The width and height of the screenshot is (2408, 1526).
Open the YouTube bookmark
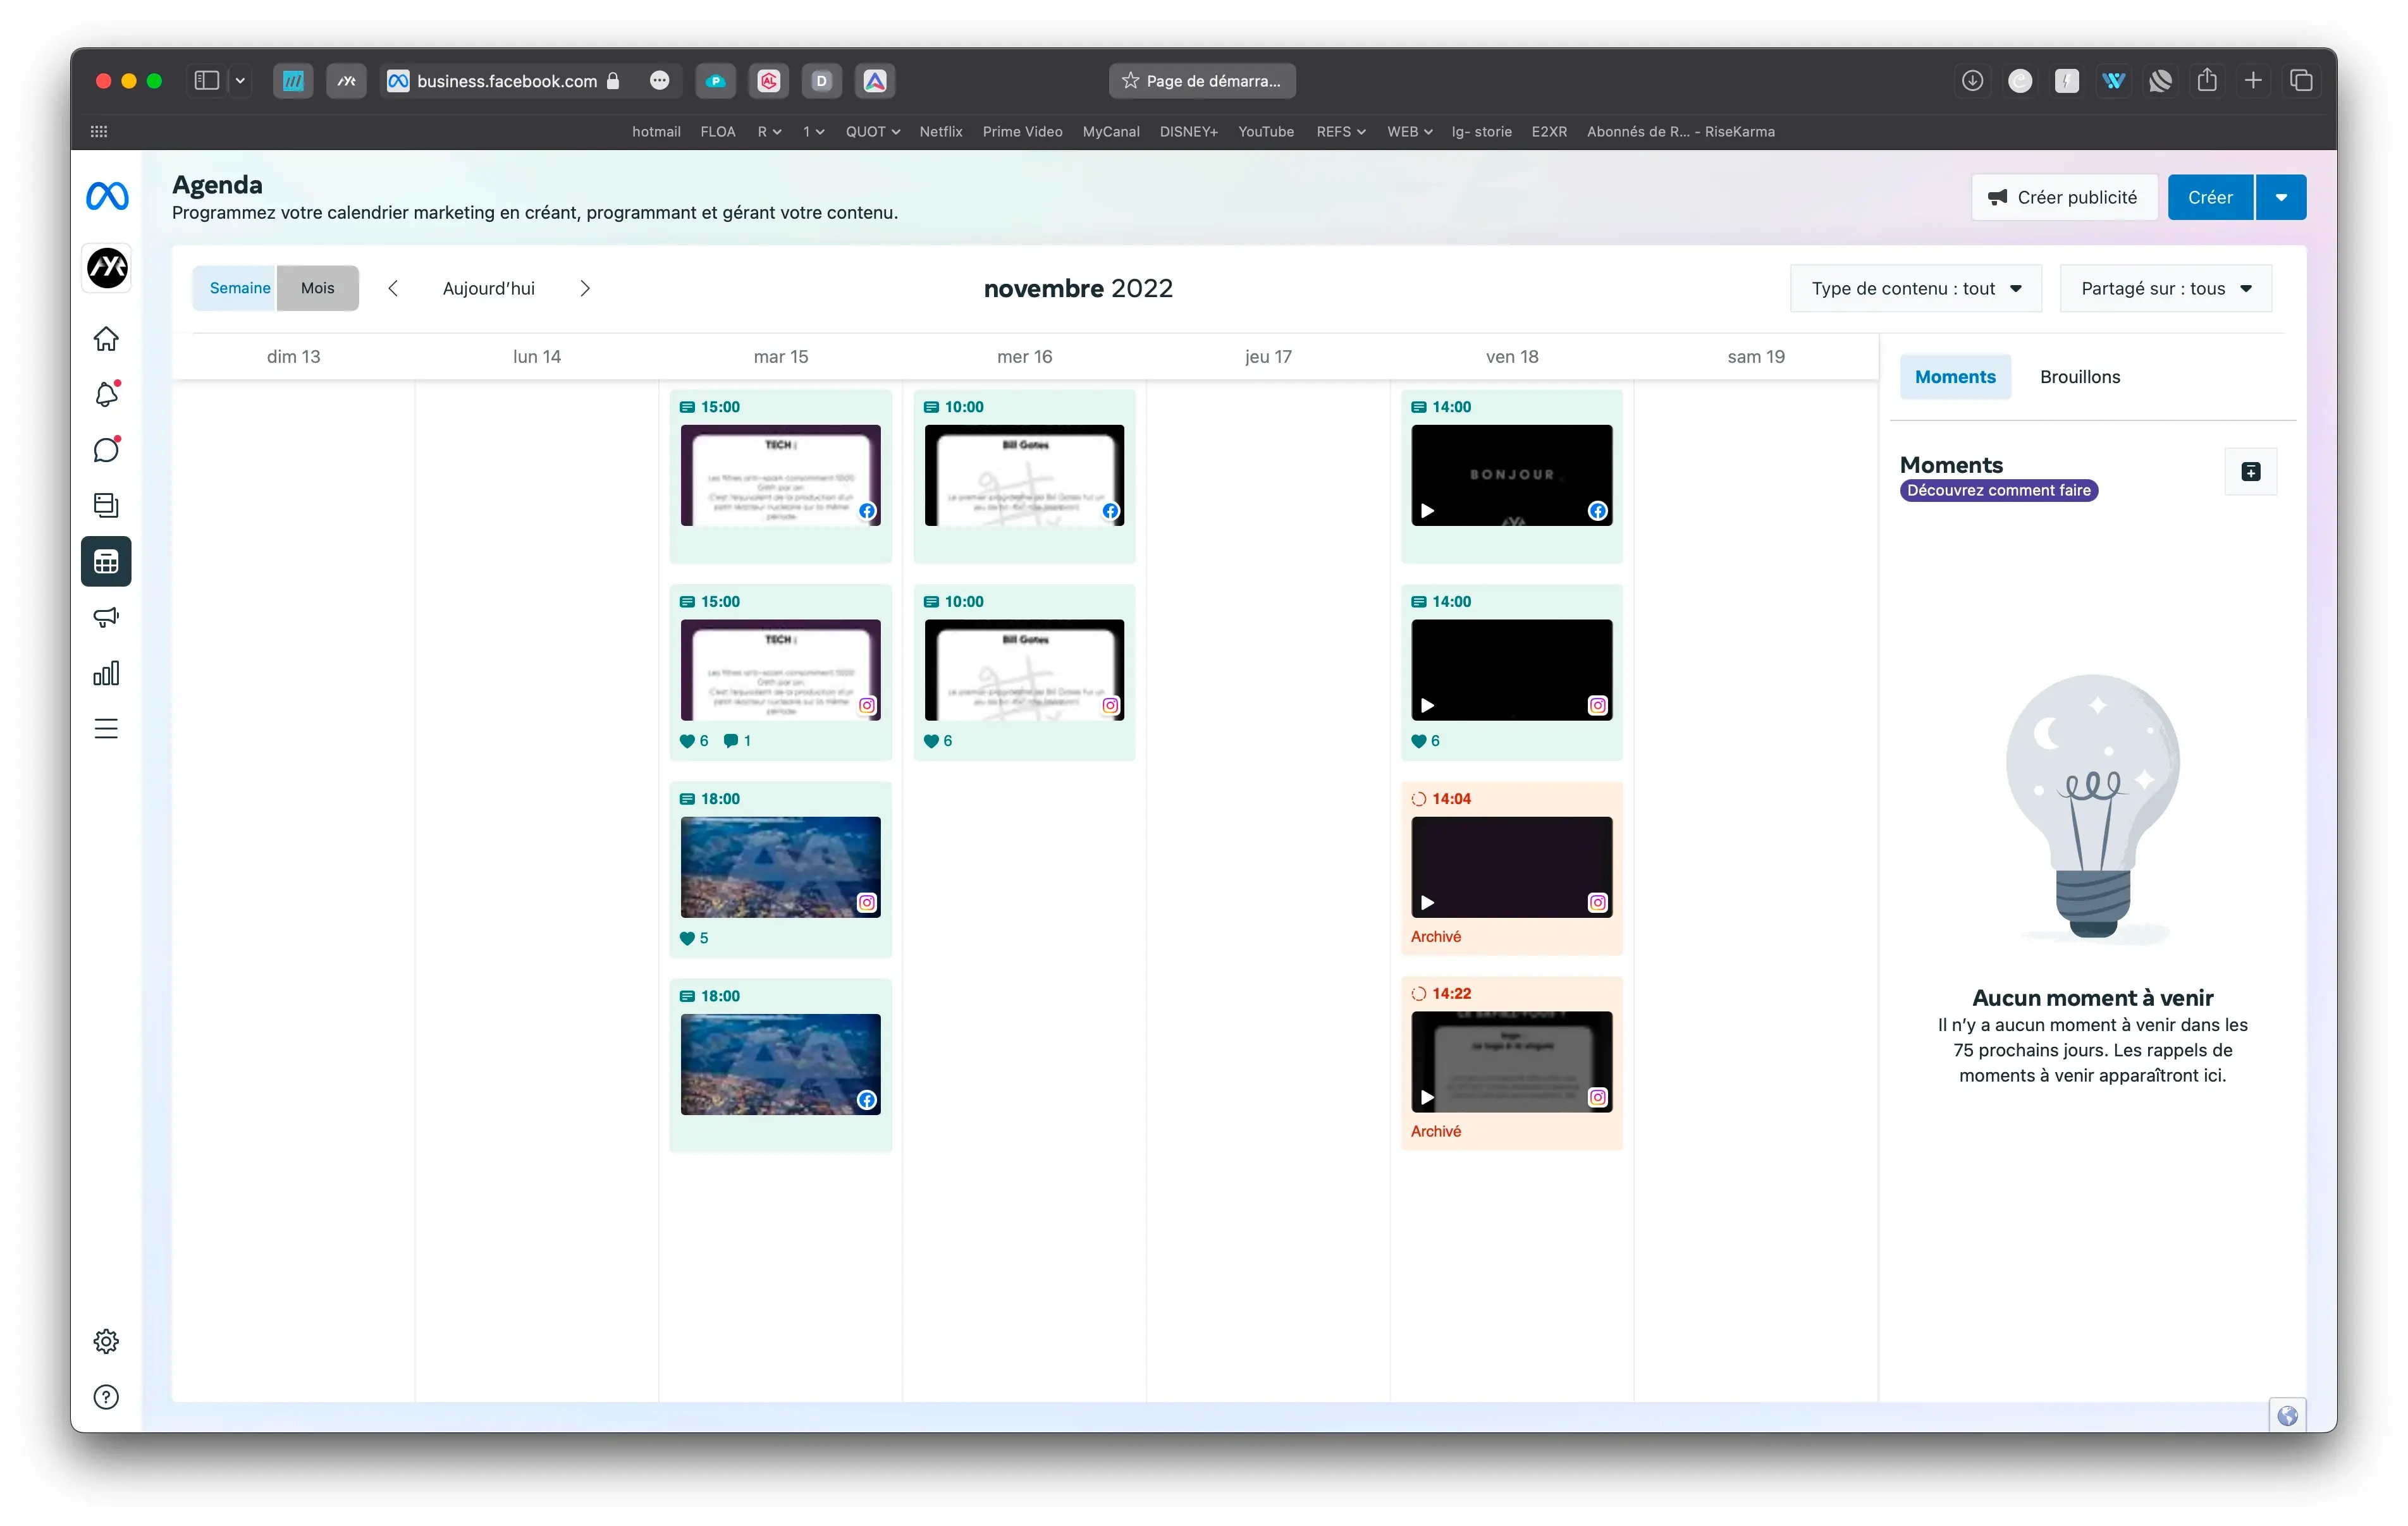pyautogui.click(x=1266, y=131)
